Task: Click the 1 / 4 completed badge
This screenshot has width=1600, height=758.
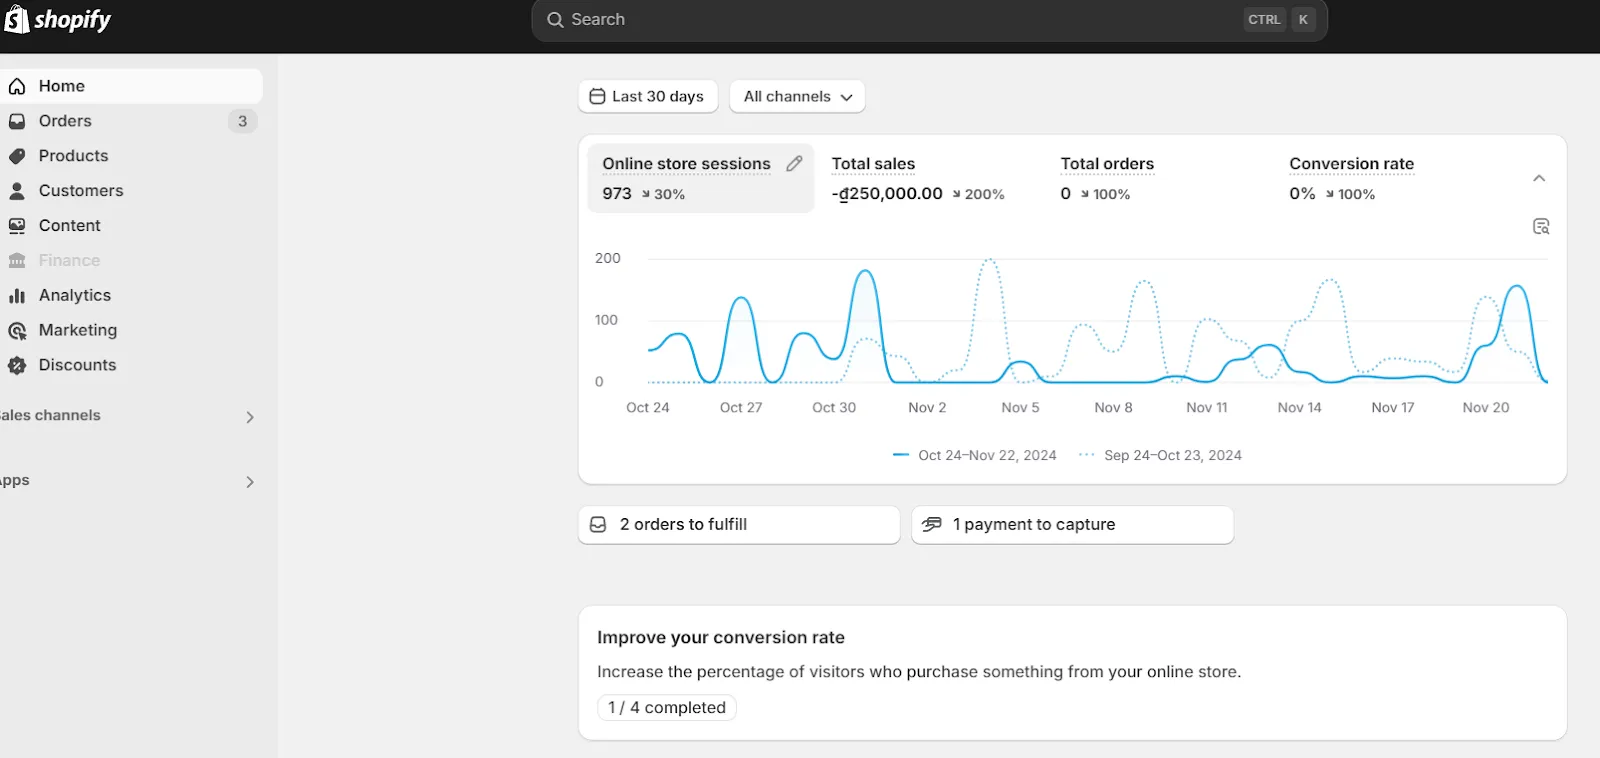Action: (x=667, y=708)
